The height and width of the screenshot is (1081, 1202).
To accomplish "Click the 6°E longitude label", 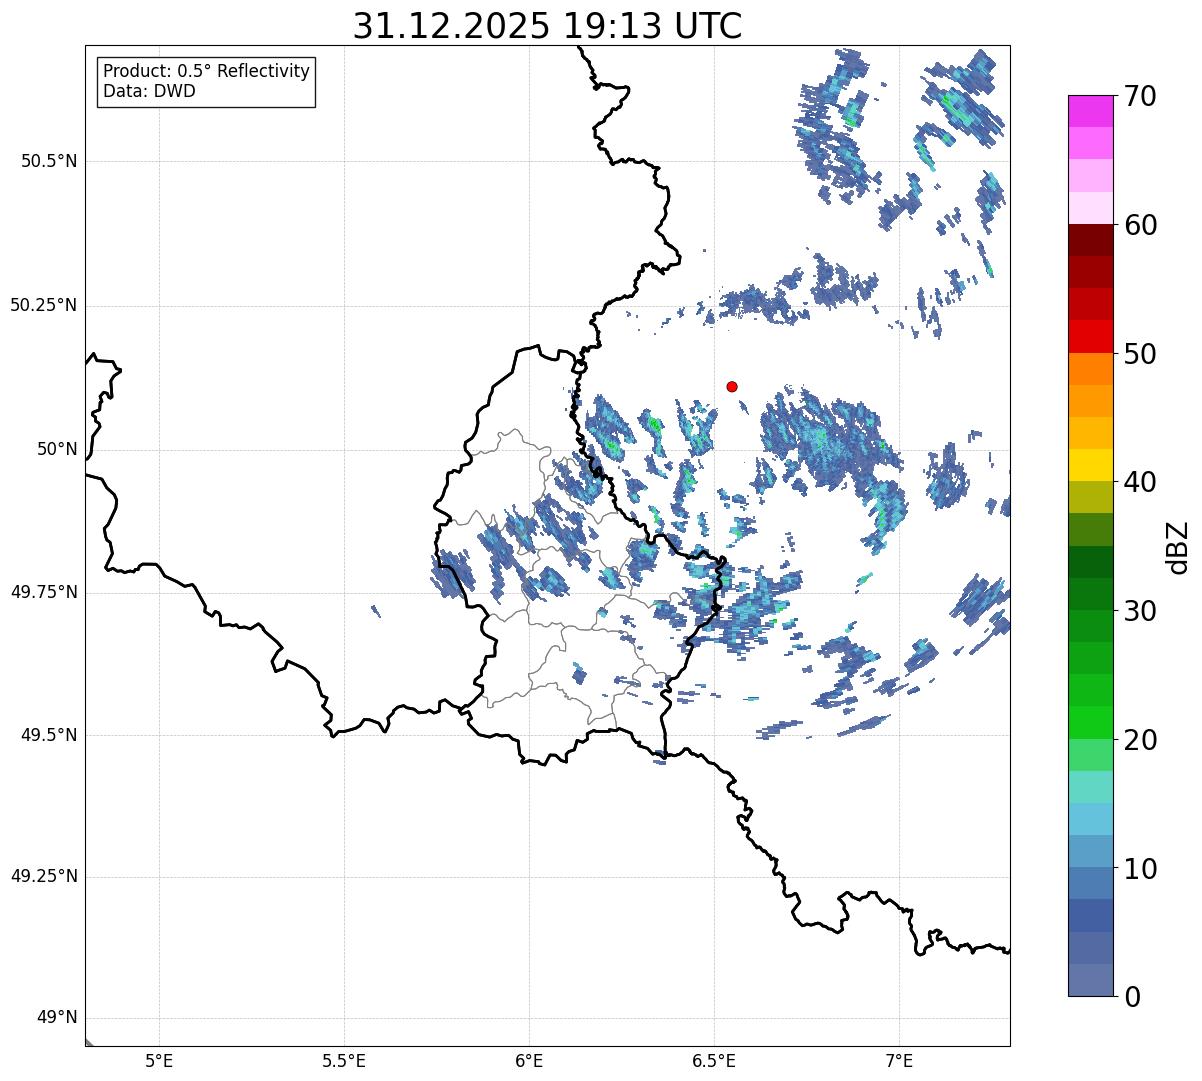I will click(529, 1060).
